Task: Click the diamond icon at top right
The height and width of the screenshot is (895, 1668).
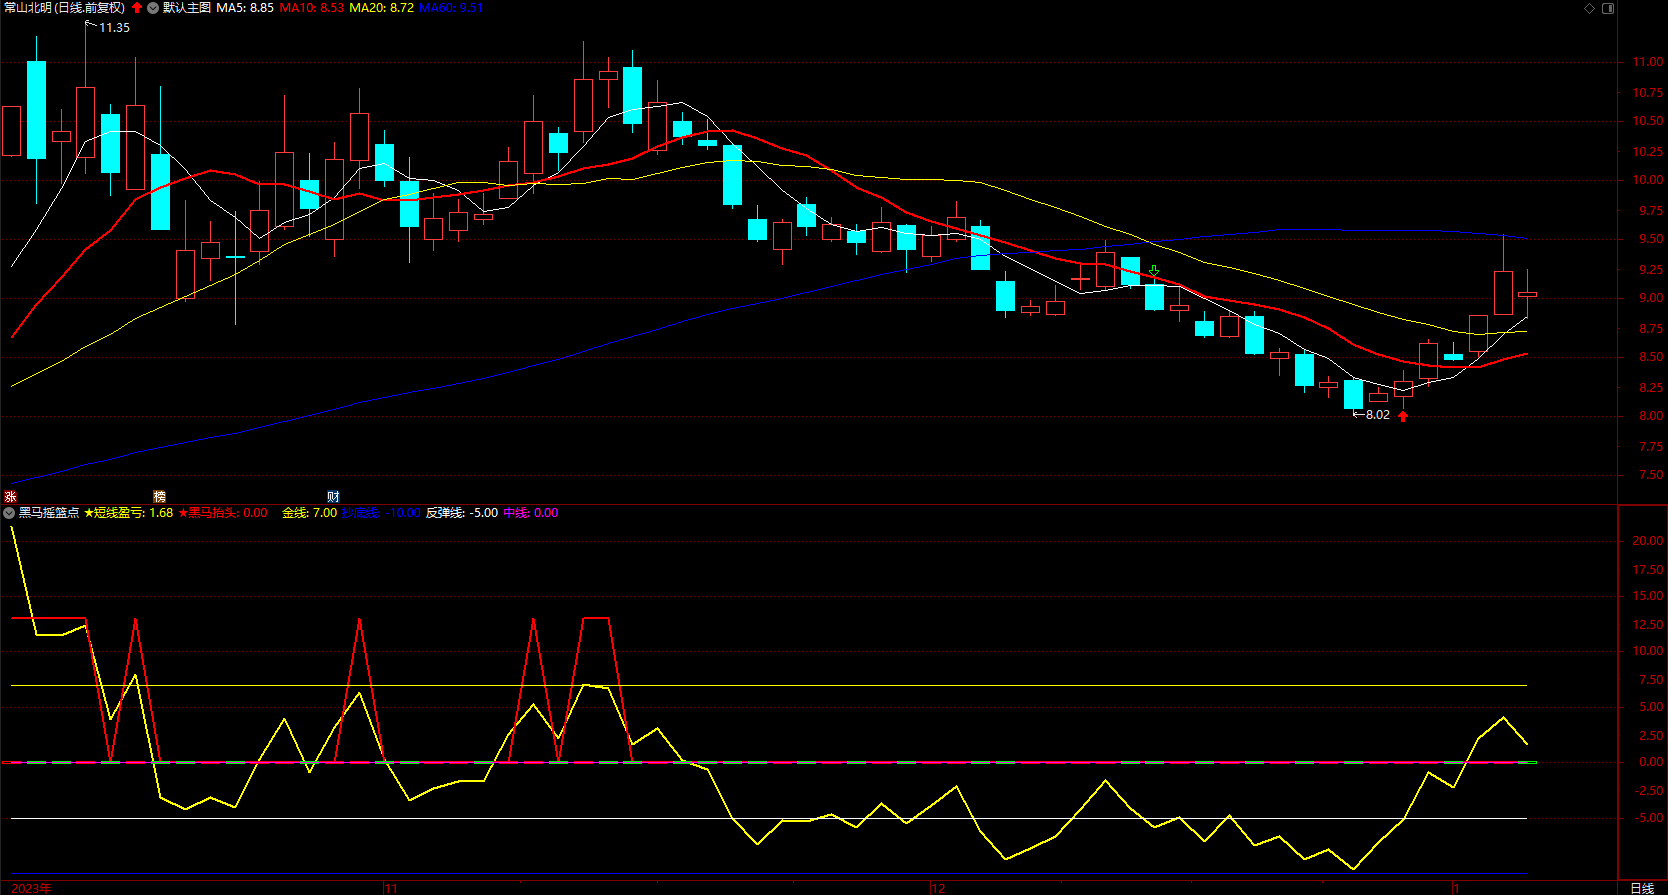Action: [x=1590, y=8]
